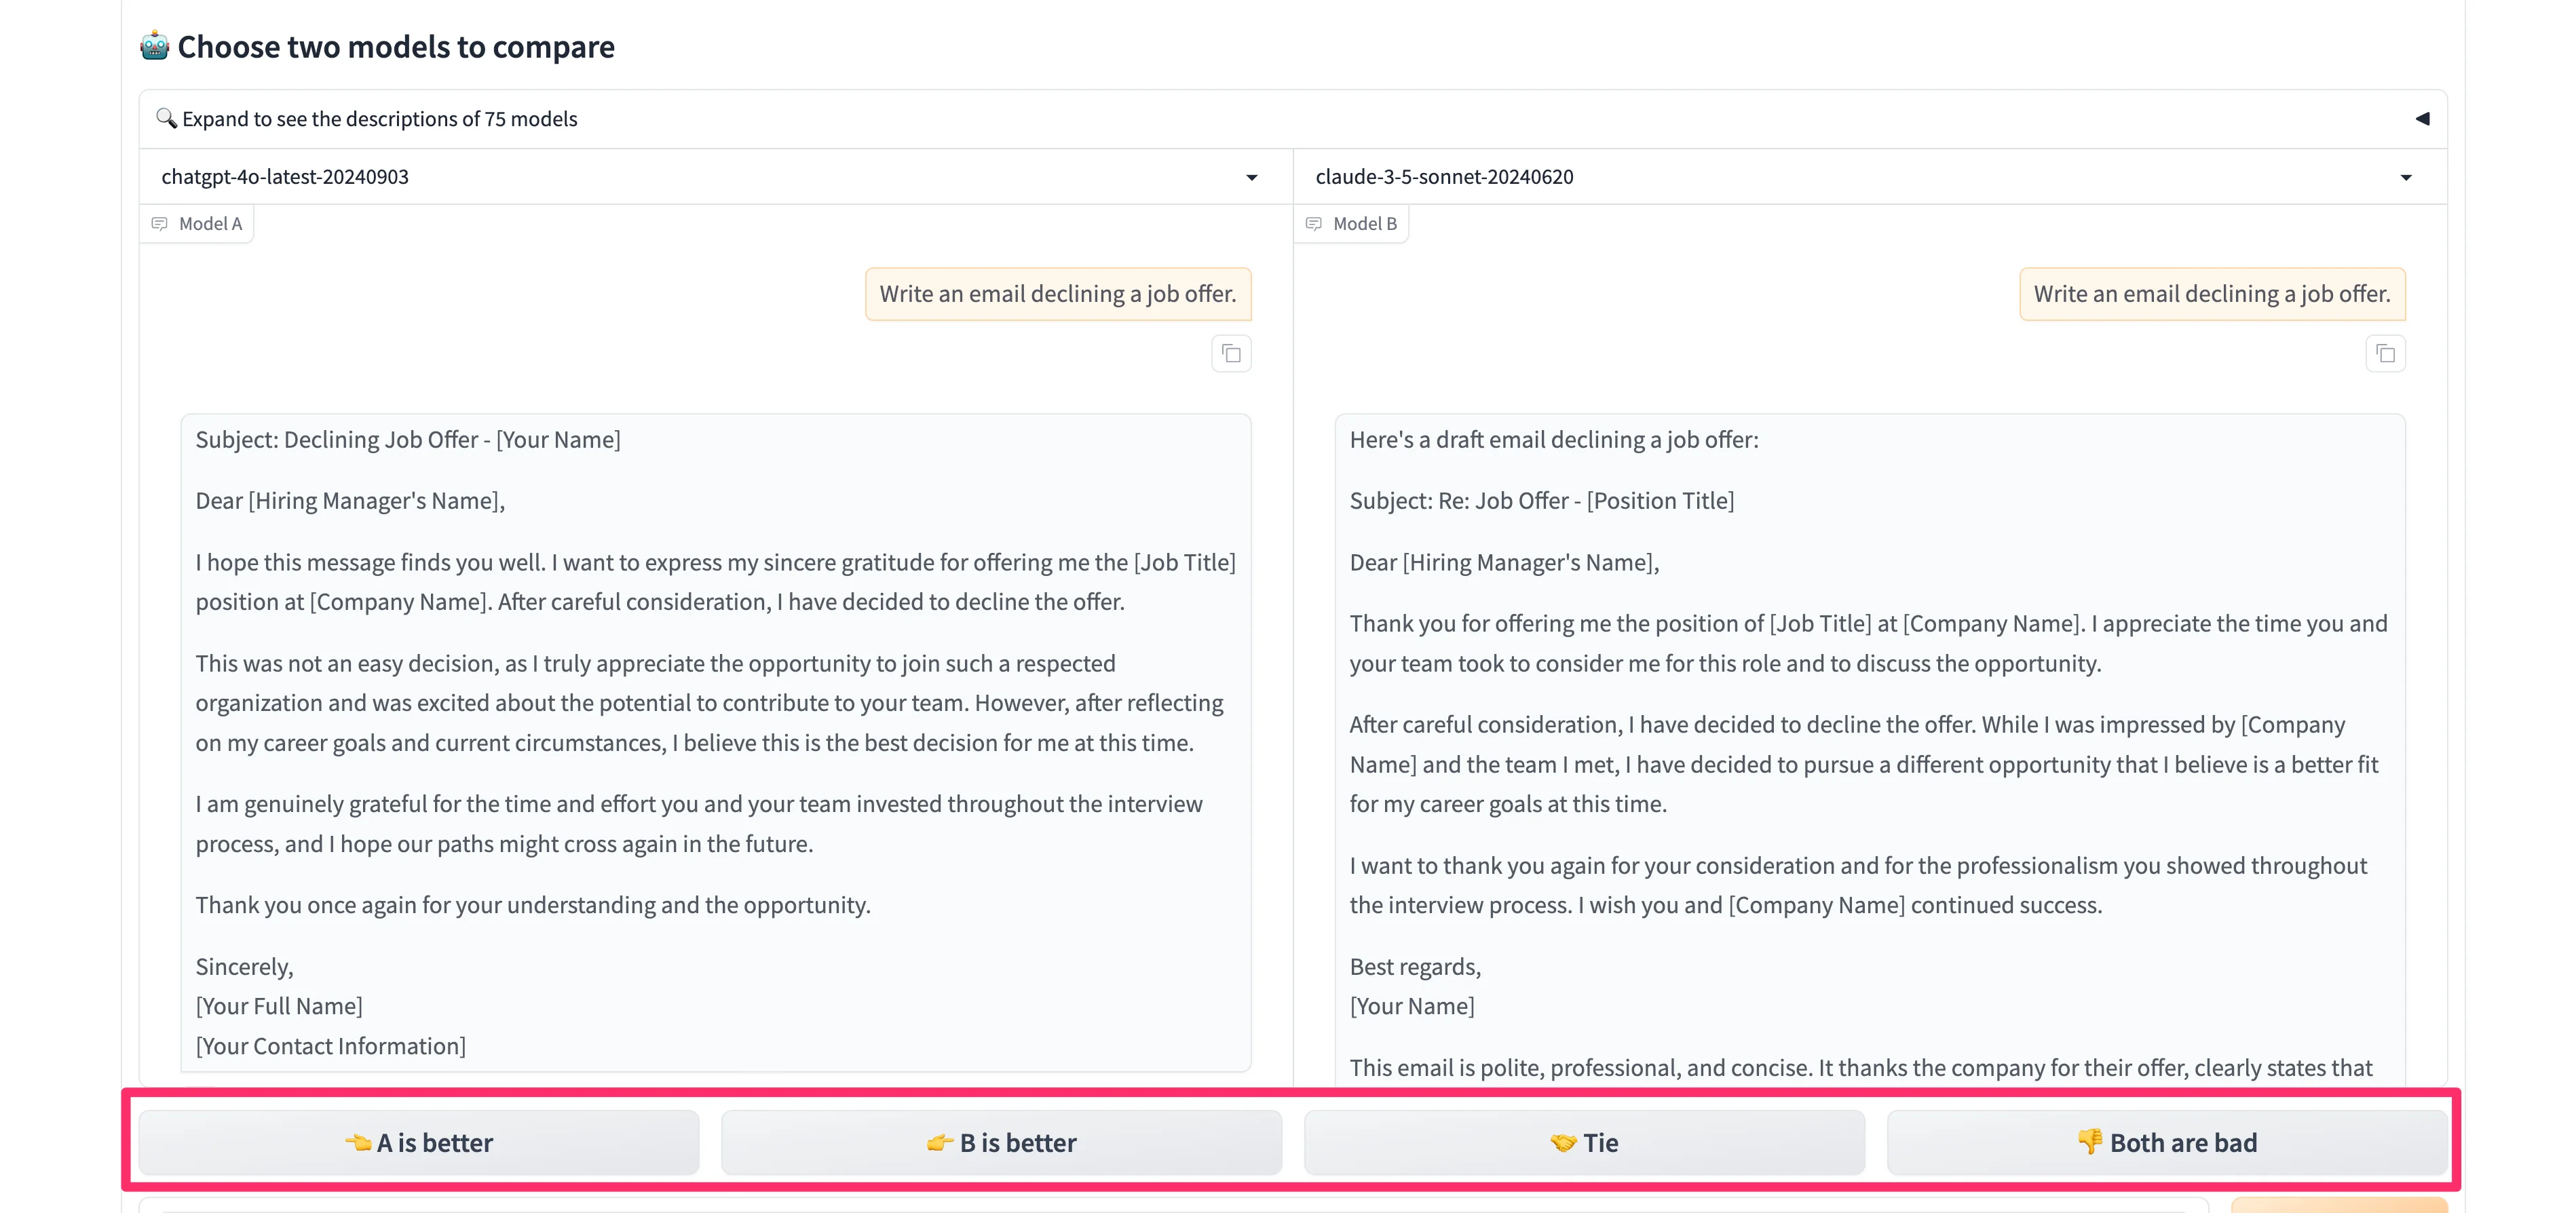
Task: Open the chatgpt-4o-latest-20240903 dropdown arrow
Action: 1251,178
